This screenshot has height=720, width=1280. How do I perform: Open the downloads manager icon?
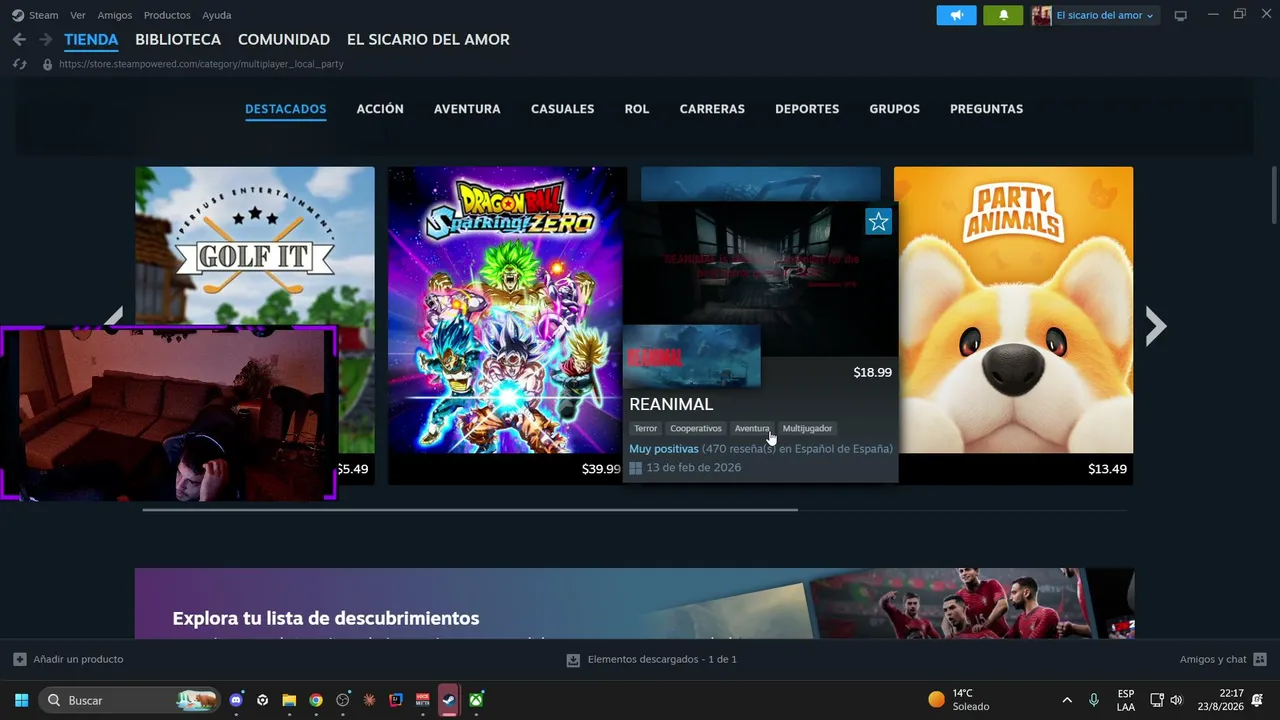pos(573,660)
